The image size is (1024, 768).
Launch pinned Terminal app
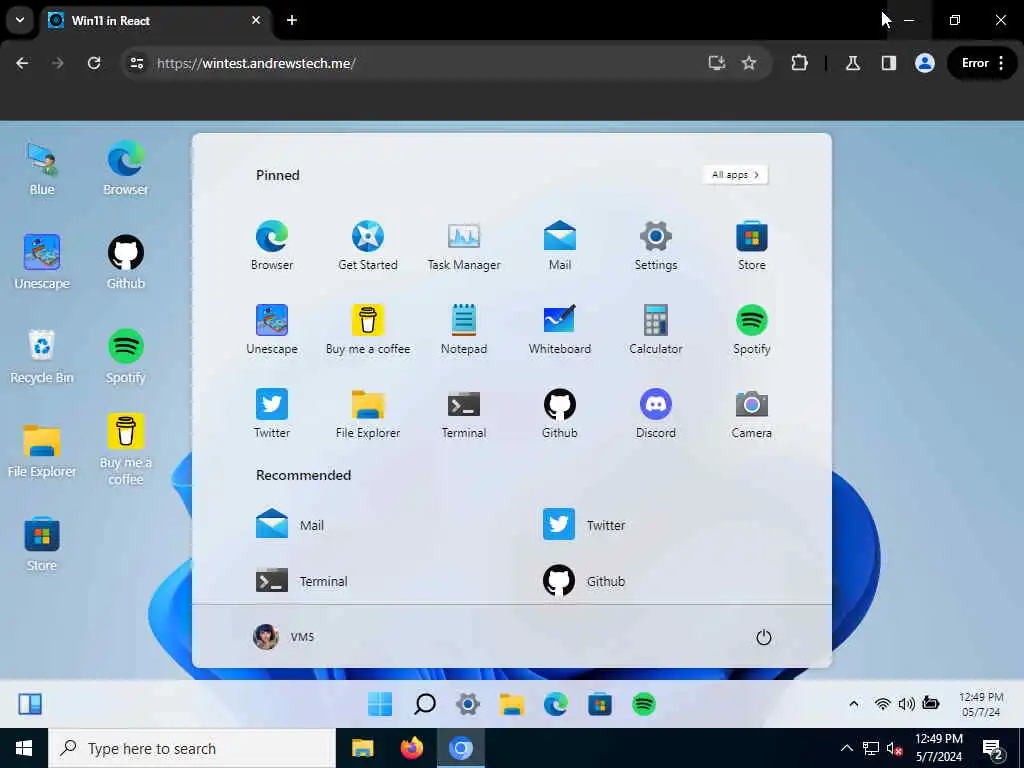pos(464,413)
